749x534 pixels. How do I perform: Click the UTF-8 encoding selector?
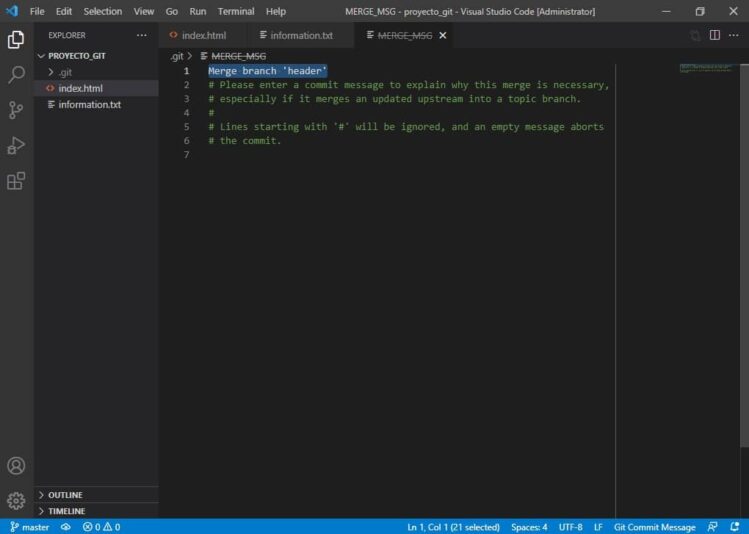tap(570, 526)
